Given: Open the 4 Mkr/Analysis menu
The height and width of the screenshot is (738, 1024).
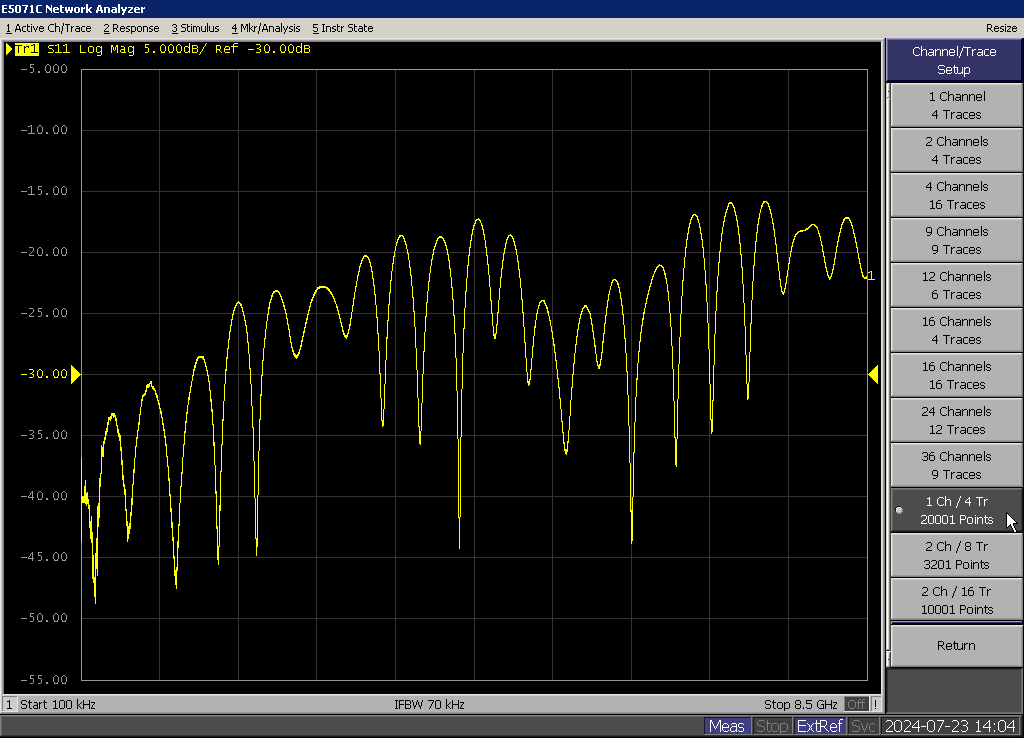Looking at the screenshot, I should point(265,28).
